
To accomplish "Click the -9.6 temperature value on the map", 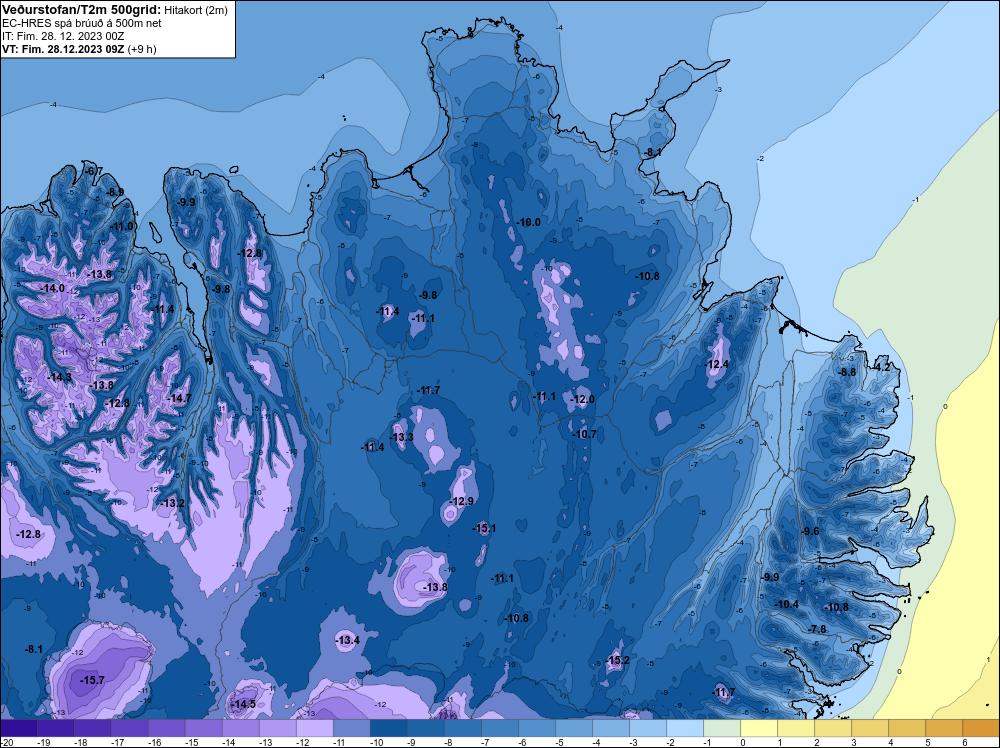I will pyautogui.click(x=809, y=531).
